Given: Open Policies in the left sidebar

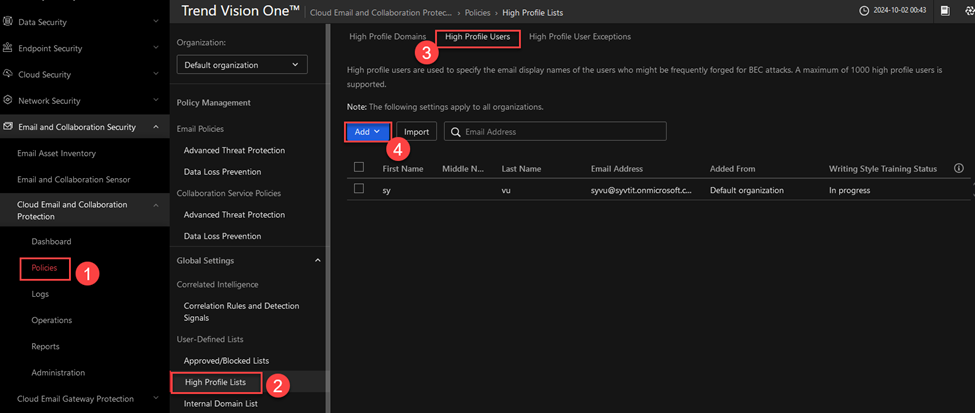Looking at the screenshot, I should [x=44, y=268].
